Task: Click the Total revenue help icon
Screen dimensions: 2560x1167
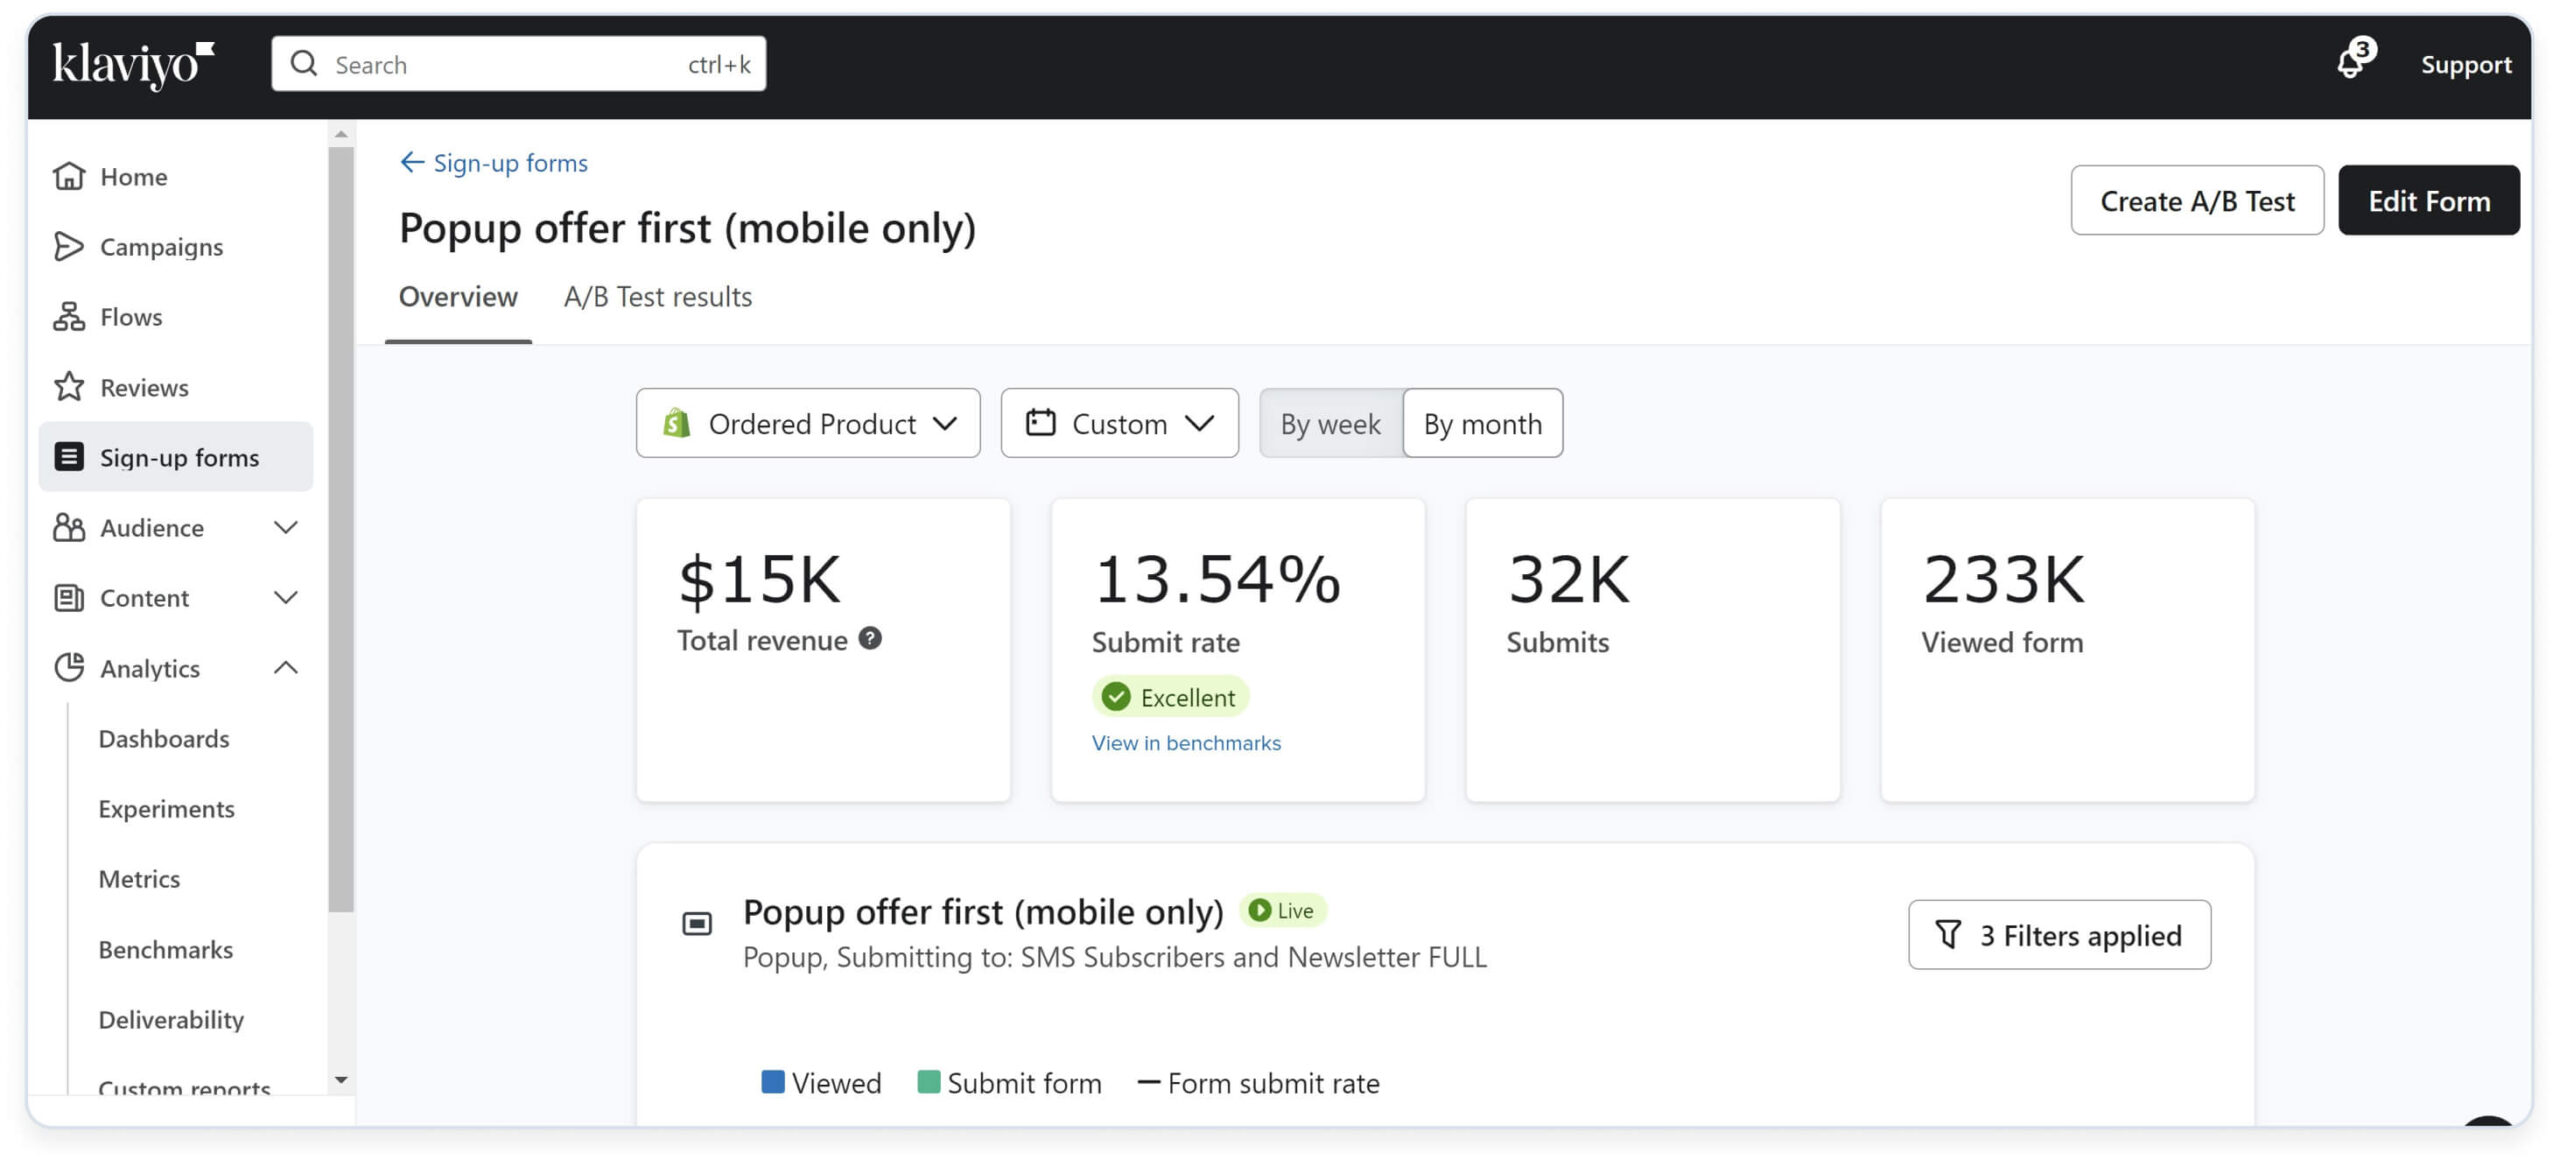Action: click(x=870, y=638)
